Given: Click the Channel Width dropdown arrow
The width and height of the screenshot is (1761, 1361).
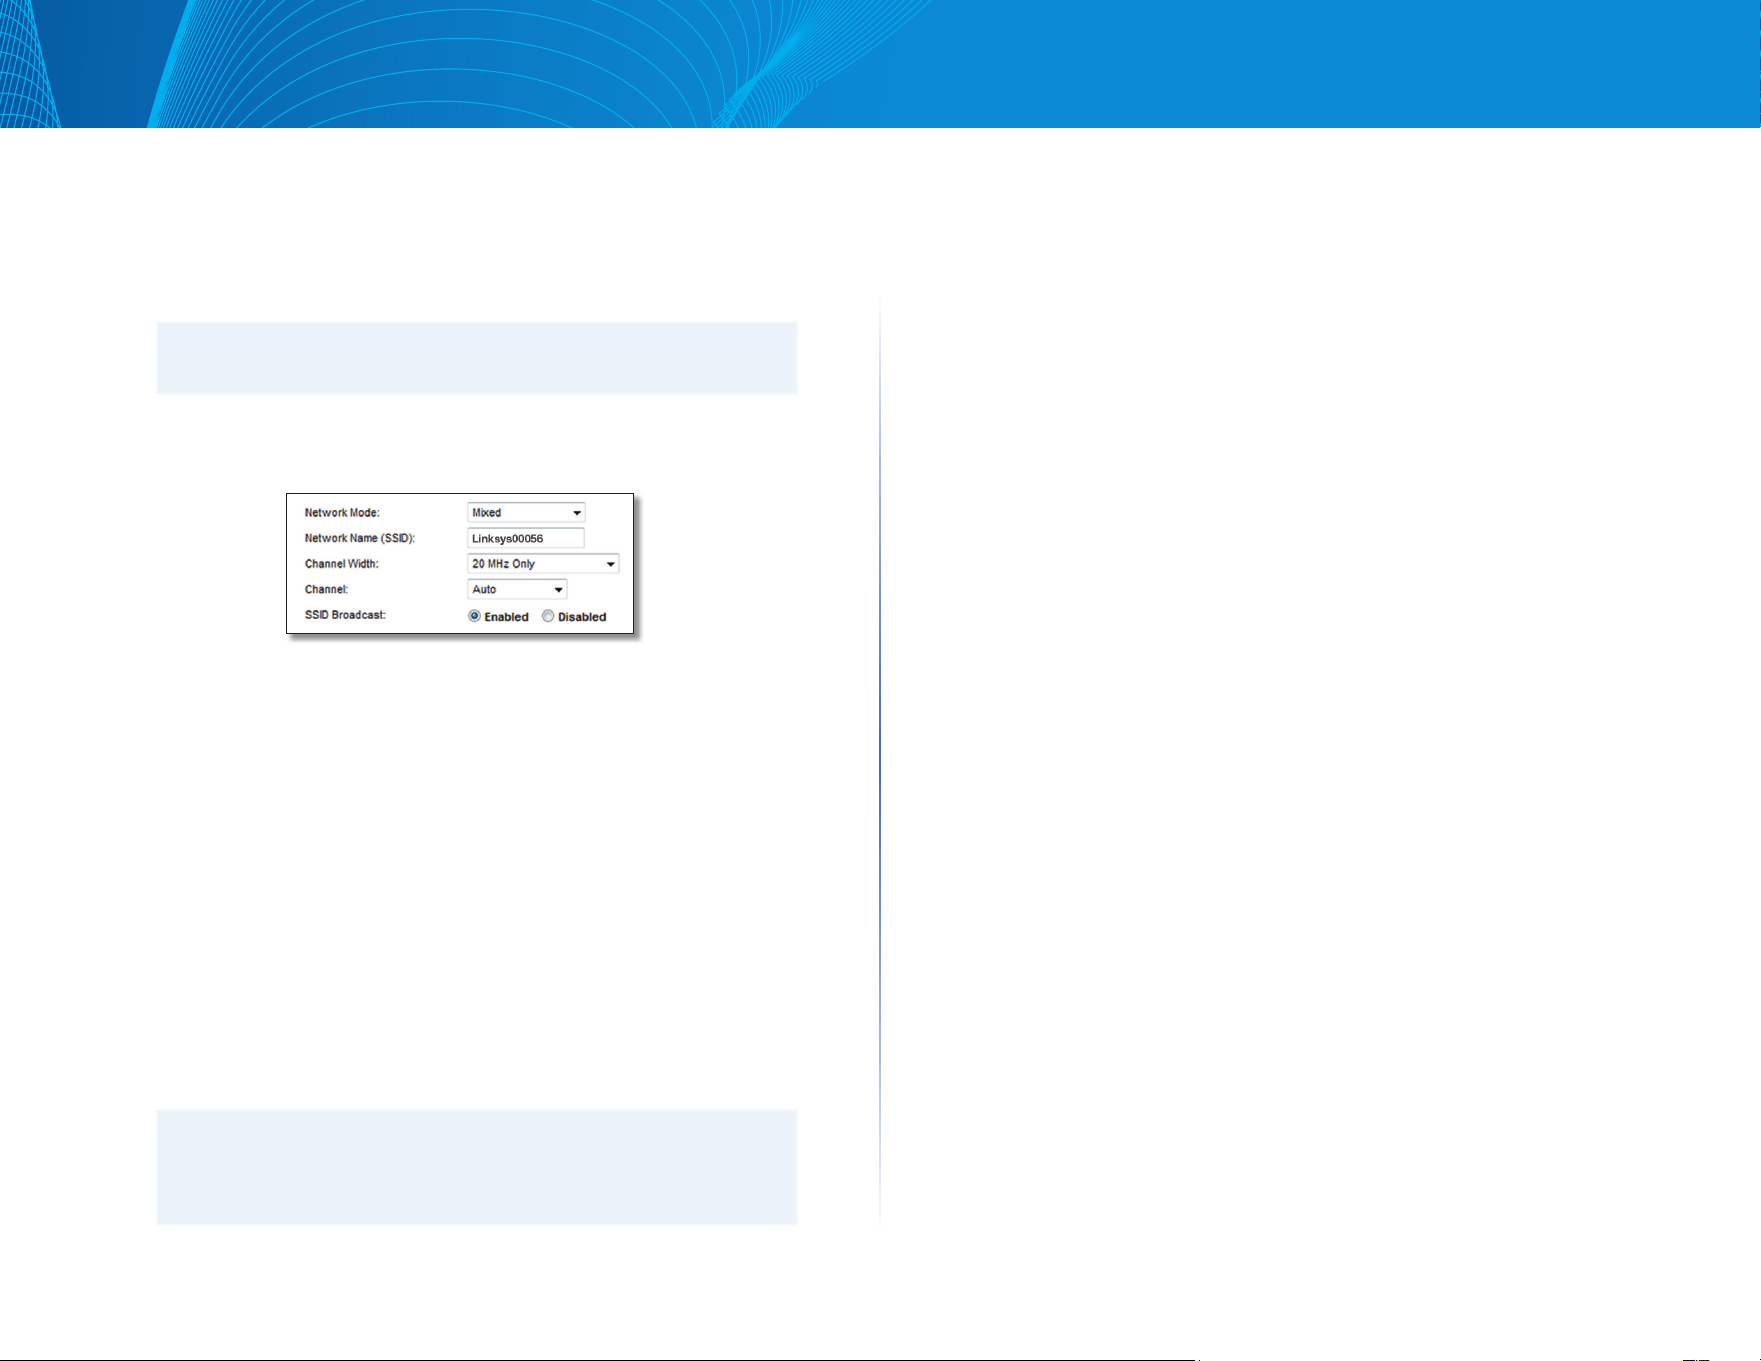Looking at the screenshot, I should tap(610, 564).
